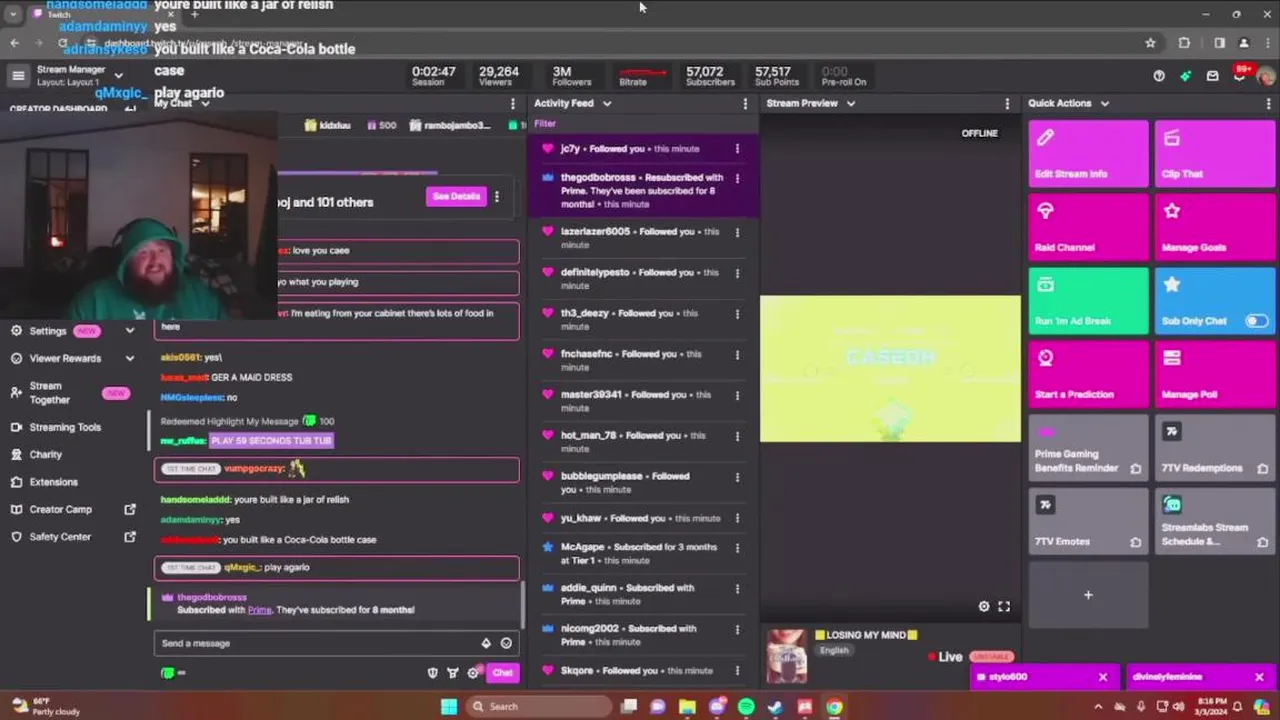Open the 7TV Emotes tile

1088,521
